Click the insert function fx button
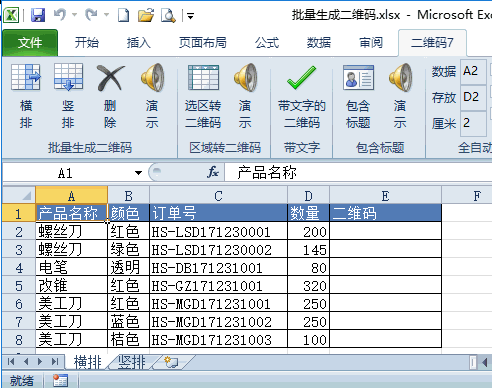The width and height of the screenshot is (492, 388). coord(213,172)
